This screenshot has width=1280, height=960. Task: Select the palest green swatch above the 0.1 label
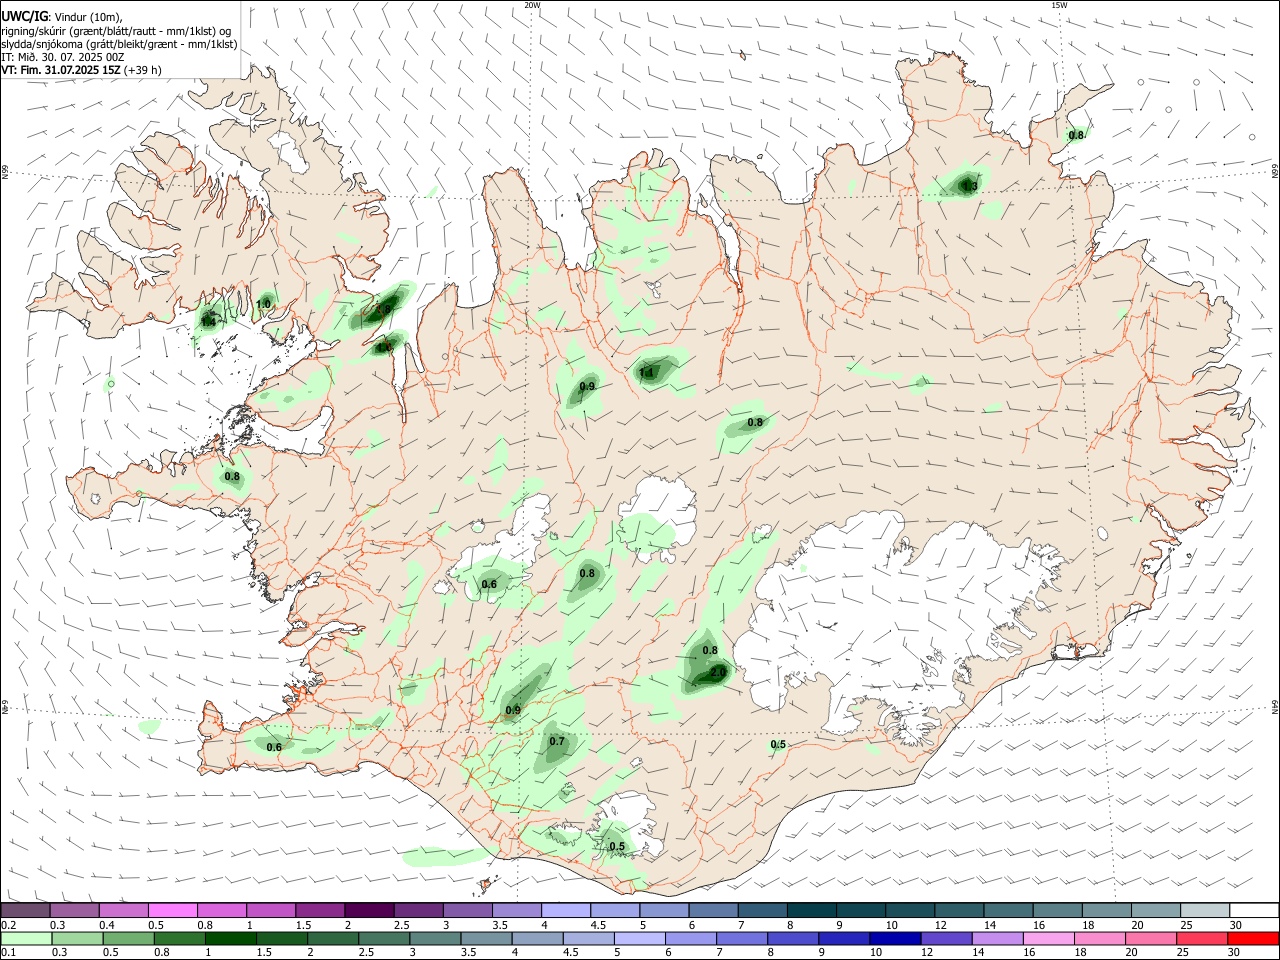point(26,938)
